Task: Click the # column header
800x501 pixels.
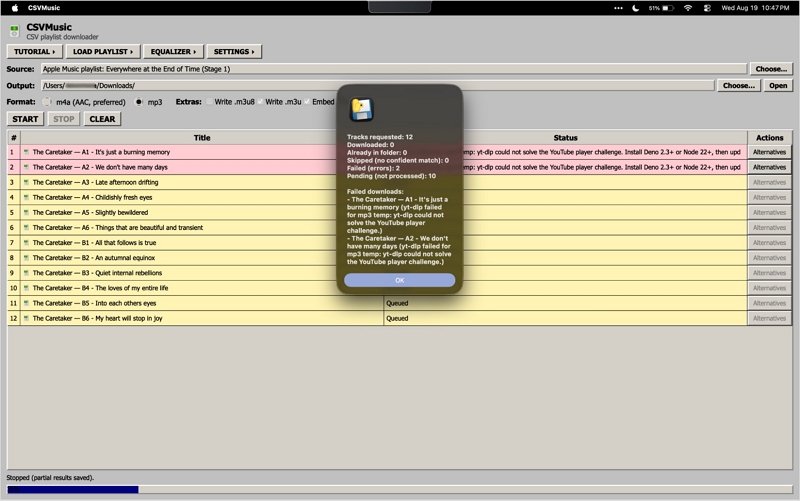Action: tap(14, 138)
